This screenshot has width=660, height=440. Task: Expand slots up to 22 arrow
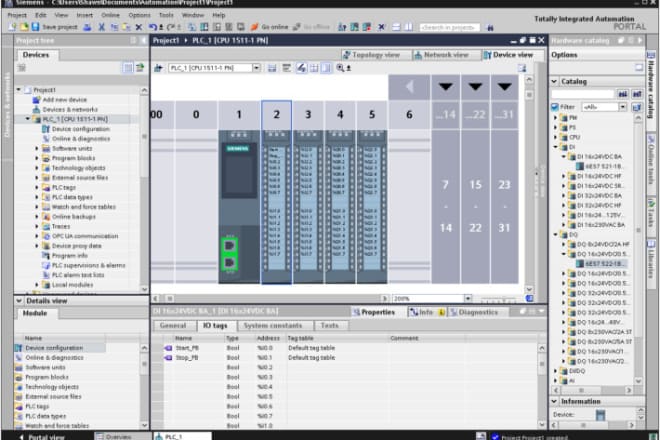pyautogui.click(x=475, y=87)
